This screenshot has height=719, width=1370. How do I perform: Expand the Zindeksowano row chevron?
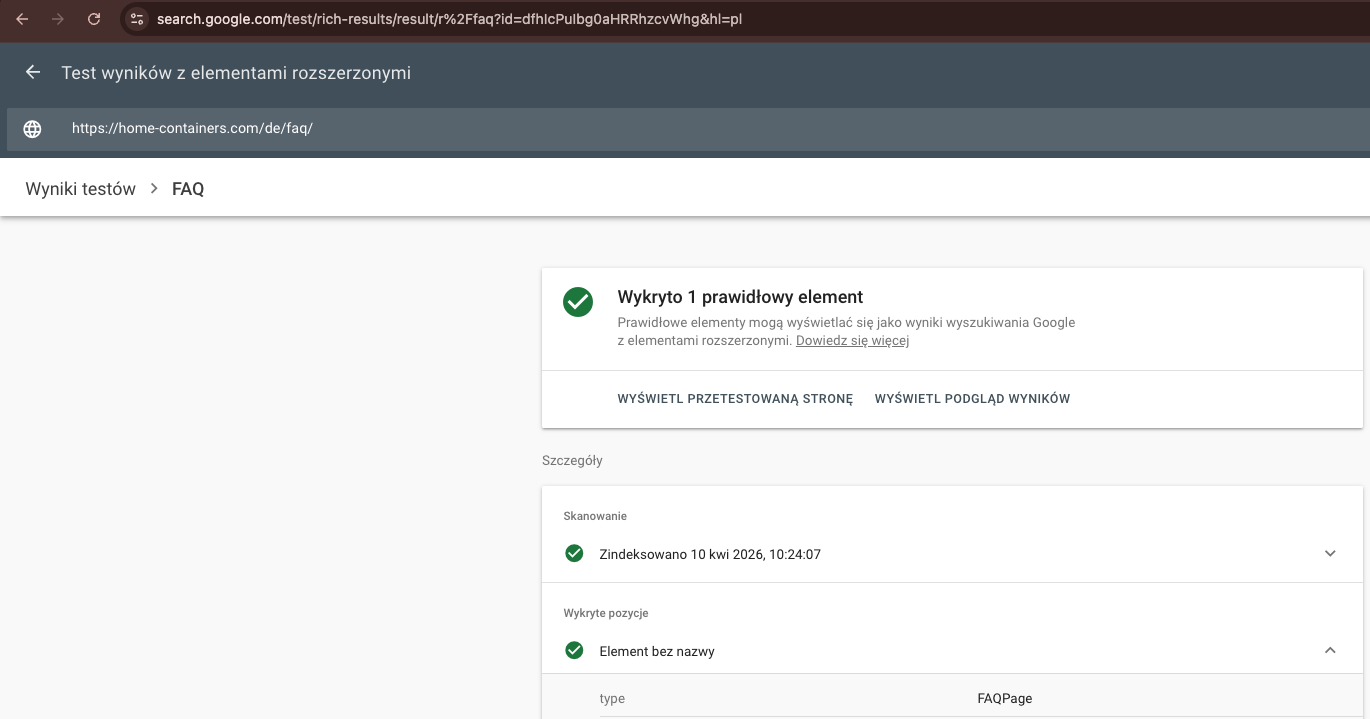[1330, 553]
